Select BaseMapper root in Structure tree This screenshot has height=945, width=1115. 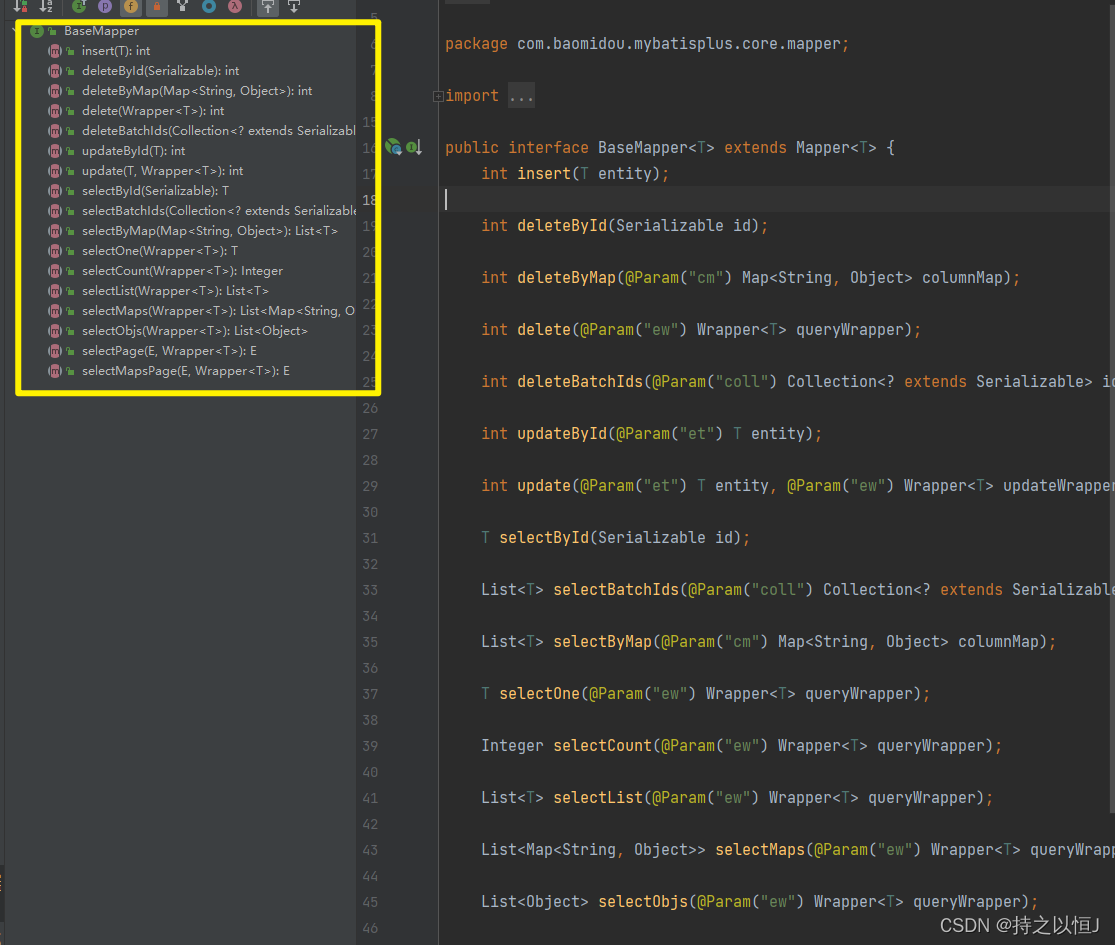101,31
